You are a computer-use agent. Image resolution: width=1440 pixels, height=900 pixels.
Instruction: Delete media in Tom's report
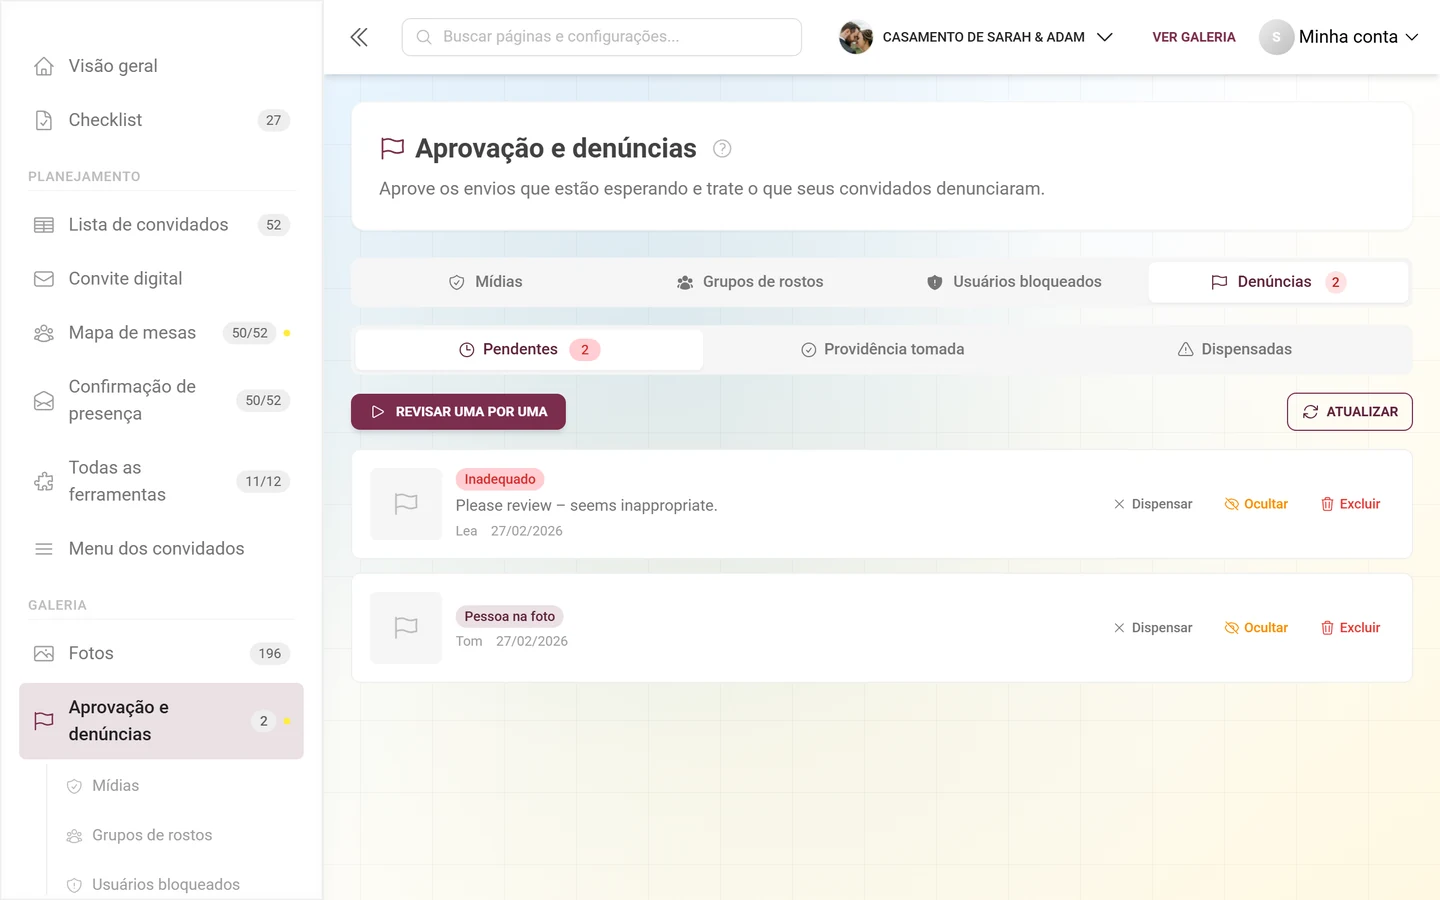(1350, 628)
